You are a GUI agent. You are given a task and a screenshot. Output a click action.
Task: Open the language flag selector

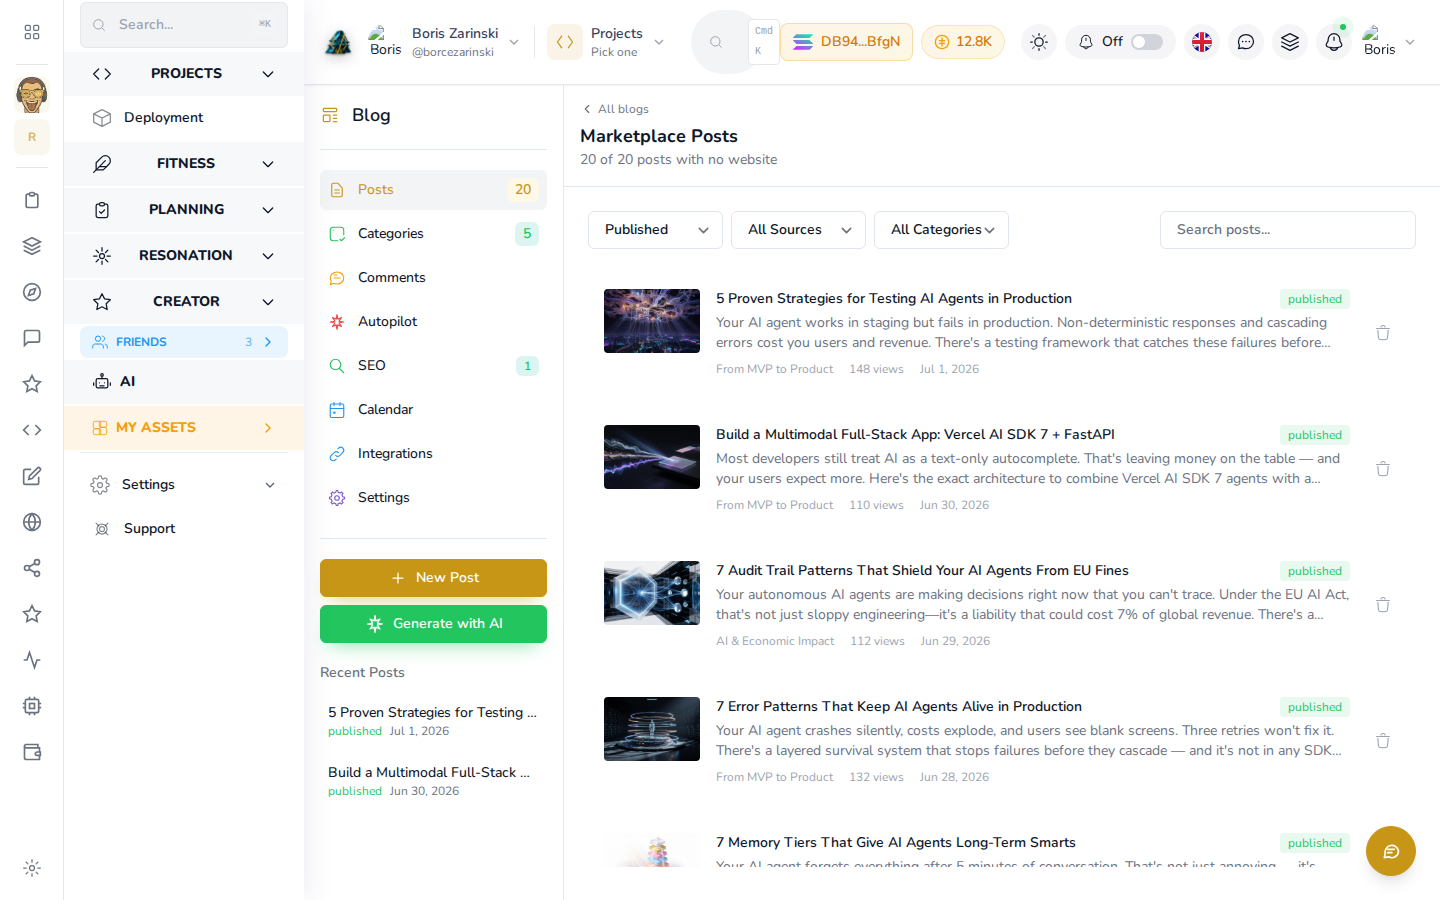1202,42
